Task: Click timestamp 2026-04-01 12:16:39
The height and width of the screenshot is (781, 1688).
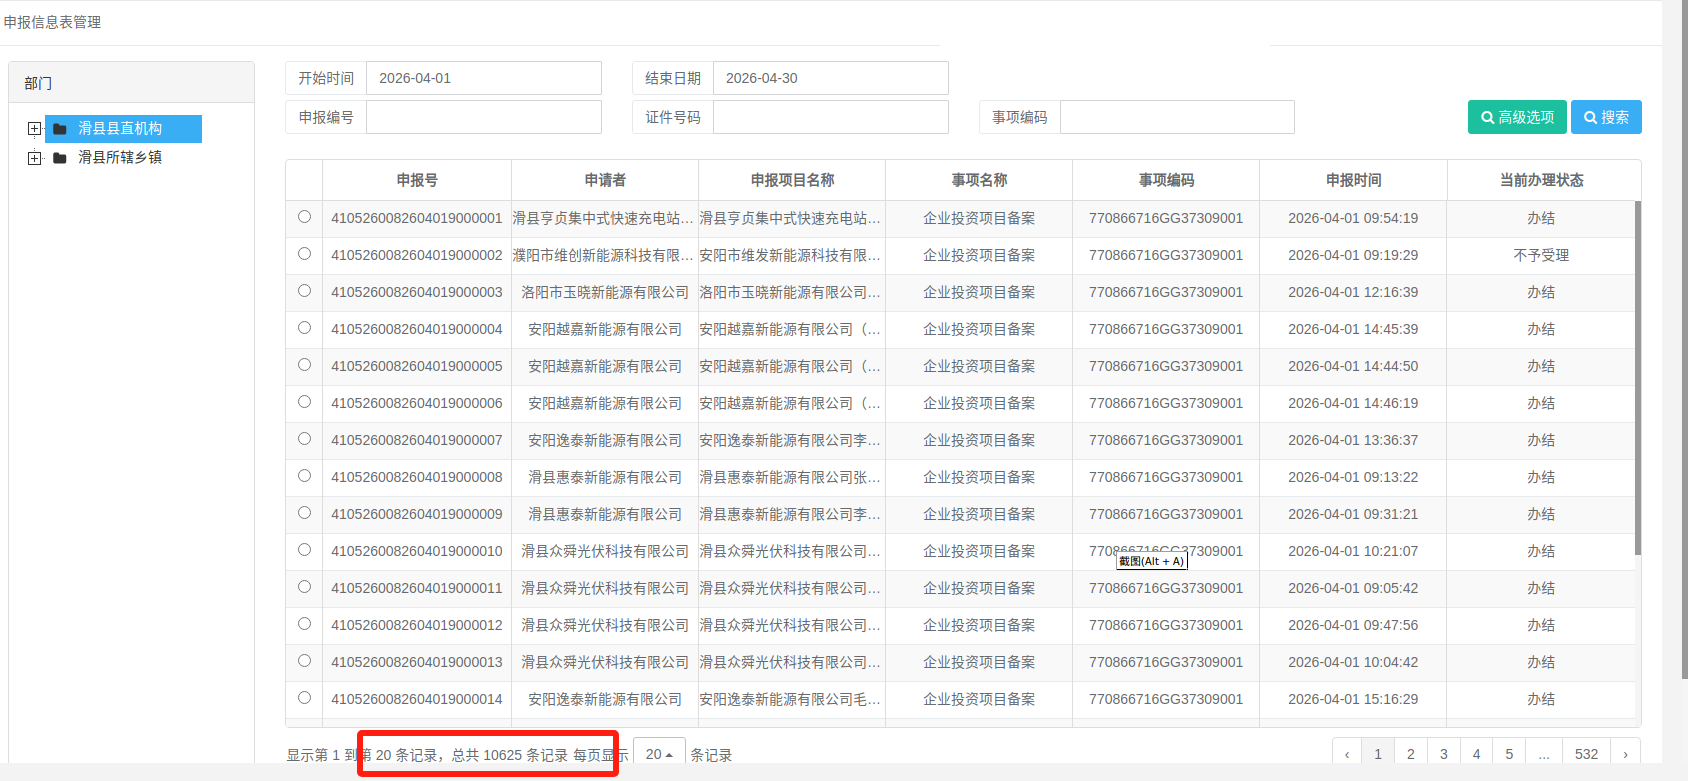Action: (1353, 292)
